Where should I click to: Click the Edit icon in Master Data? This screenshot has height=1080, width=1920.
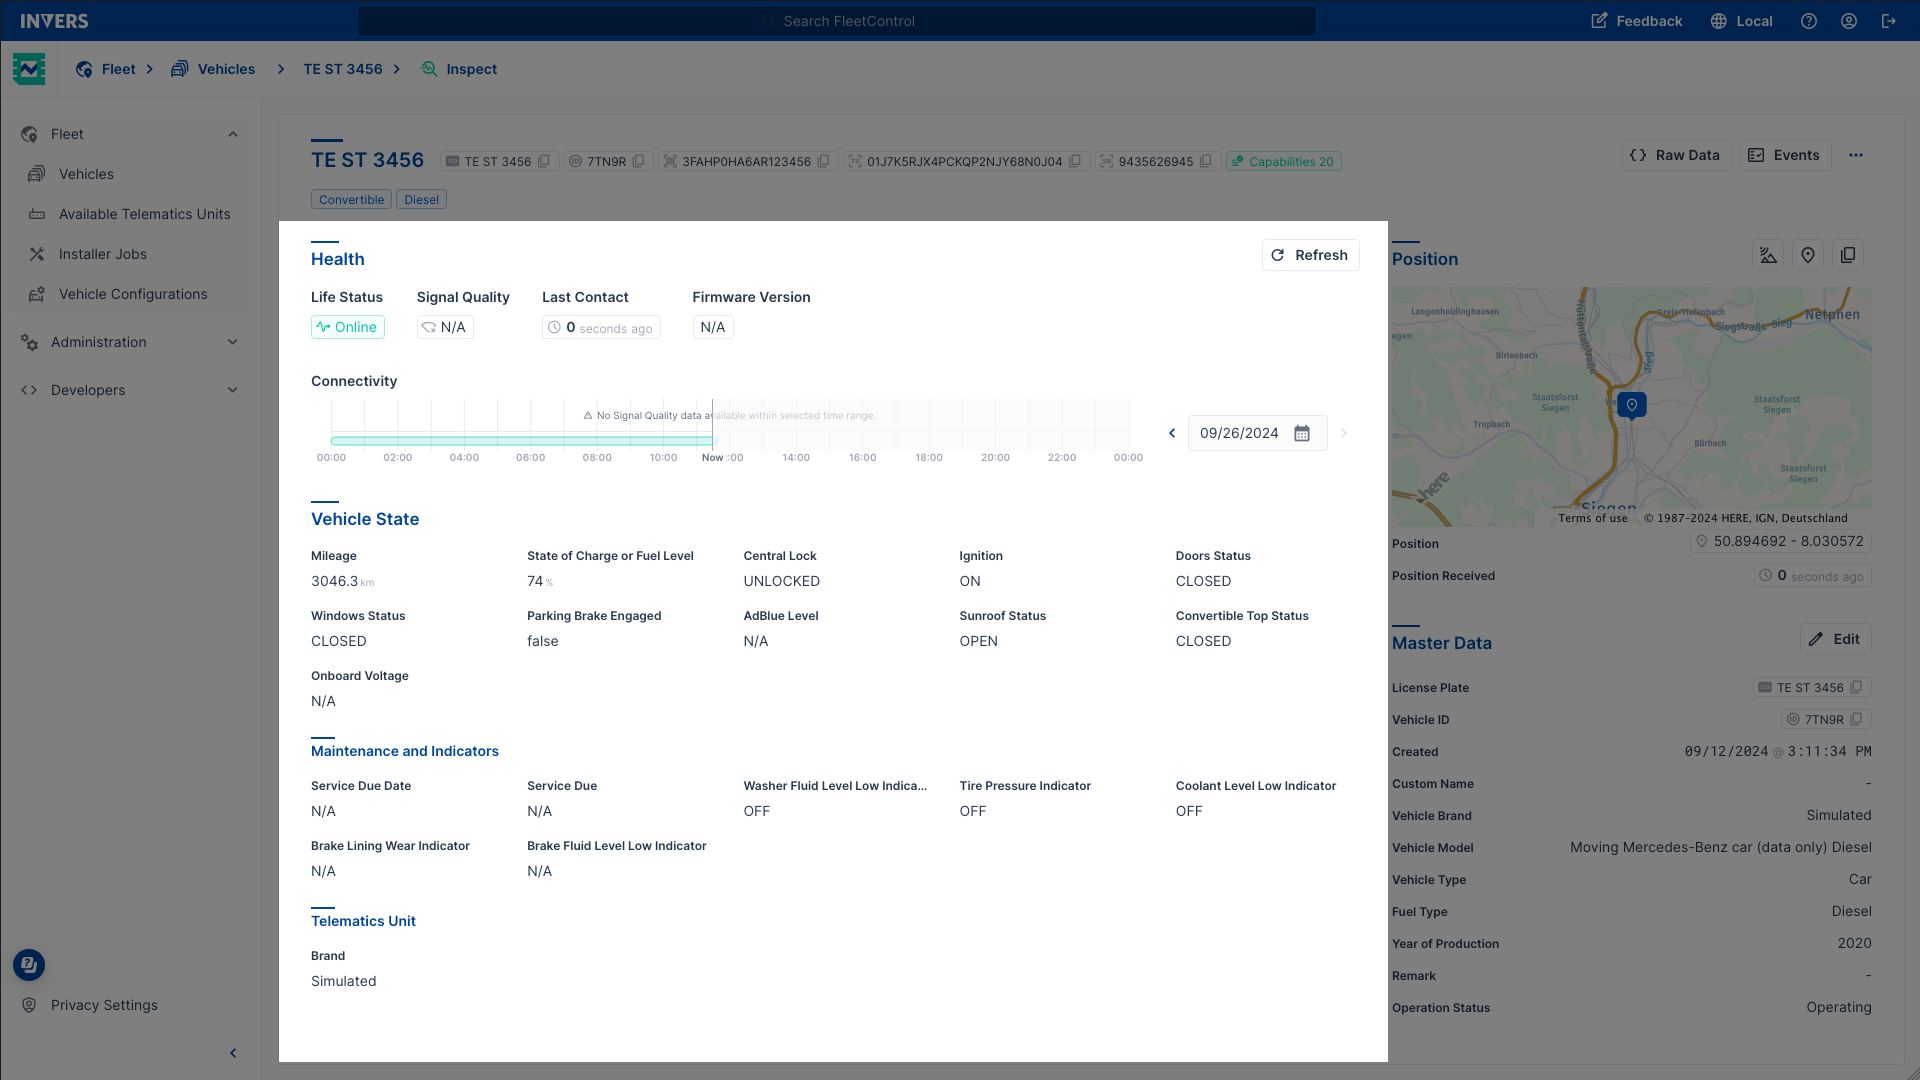pyautogui.click(x=1817, y=640)
